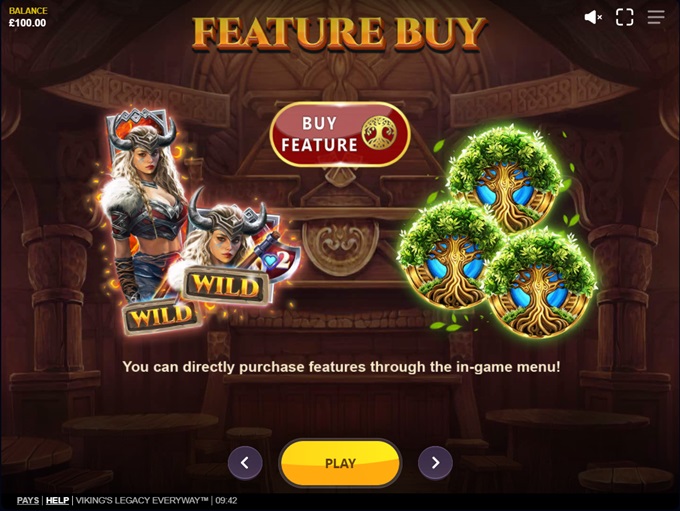Open the hamburger menu
Viewport: 680px width, 511px height.
click(x=656, y=17)
